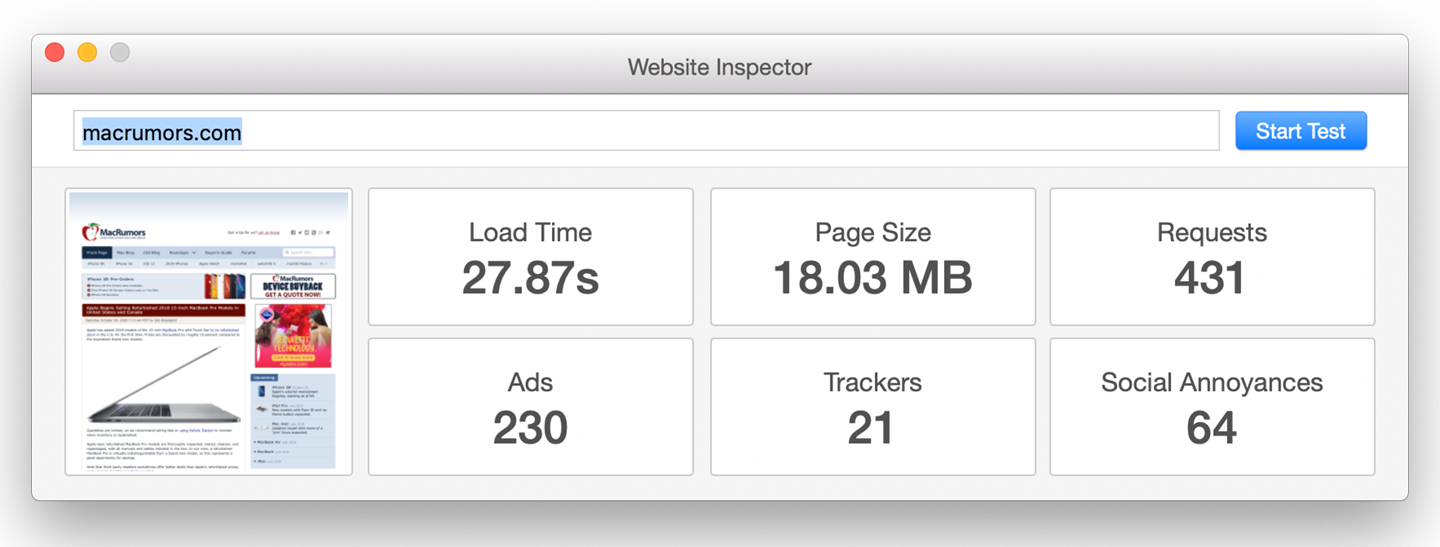The image size is (1440, 547).
Task: Select the Load Time 27.87s card
Action: [x=530, y=257]
